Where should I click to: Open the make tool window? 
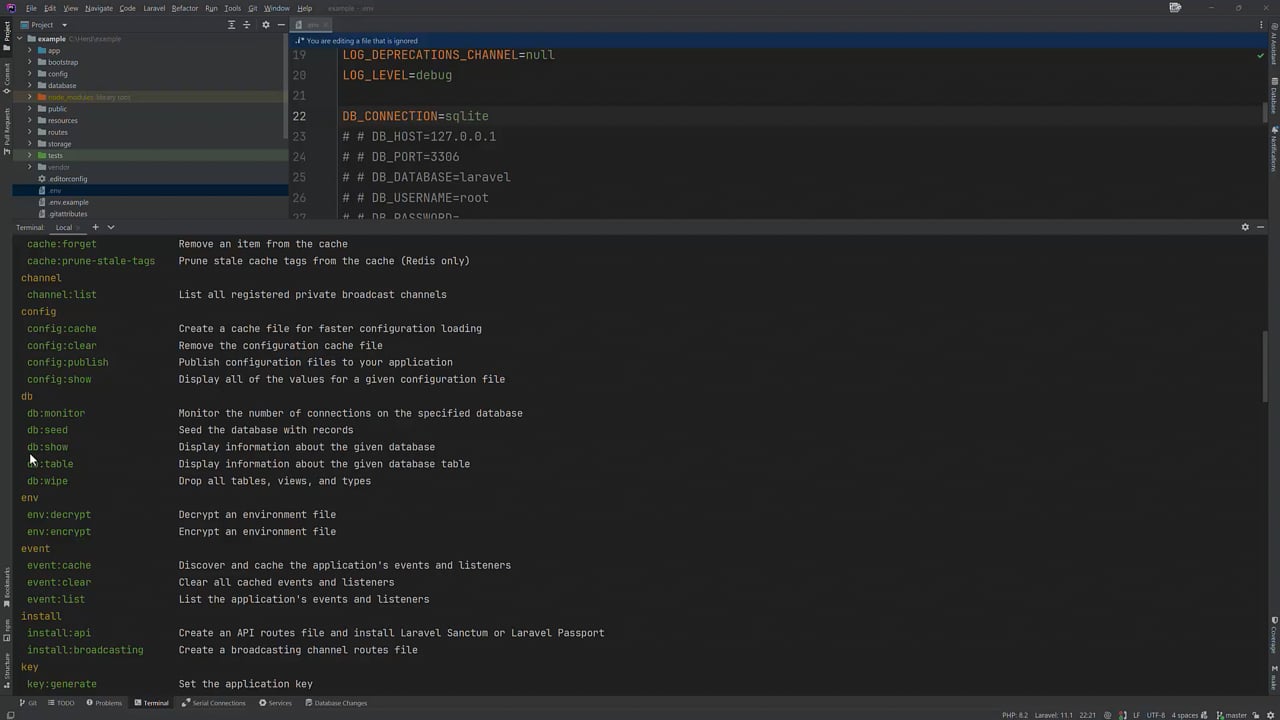point(1274,677)
